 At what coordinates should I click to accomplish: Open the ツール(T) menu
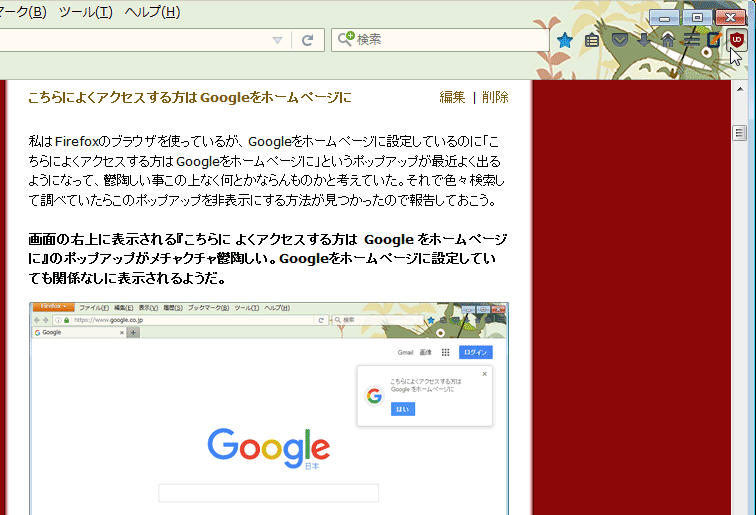[x=85, y=12]
